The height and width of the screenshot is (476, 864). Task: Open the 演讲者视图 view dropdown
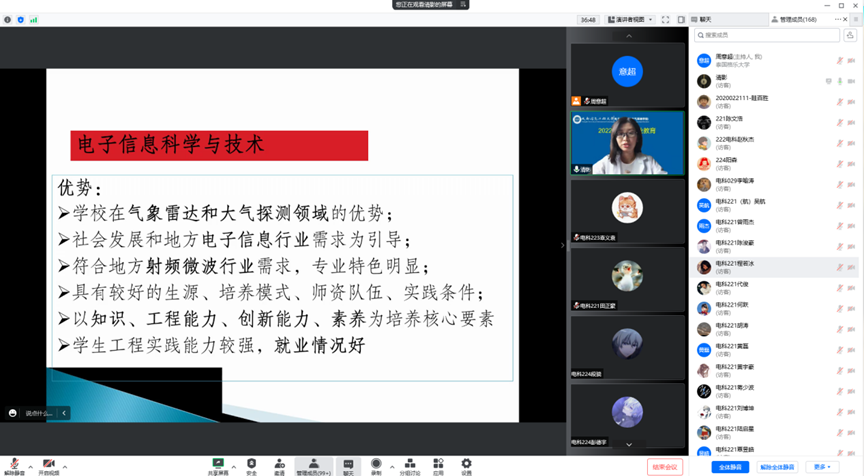click(x=632, y=19)
